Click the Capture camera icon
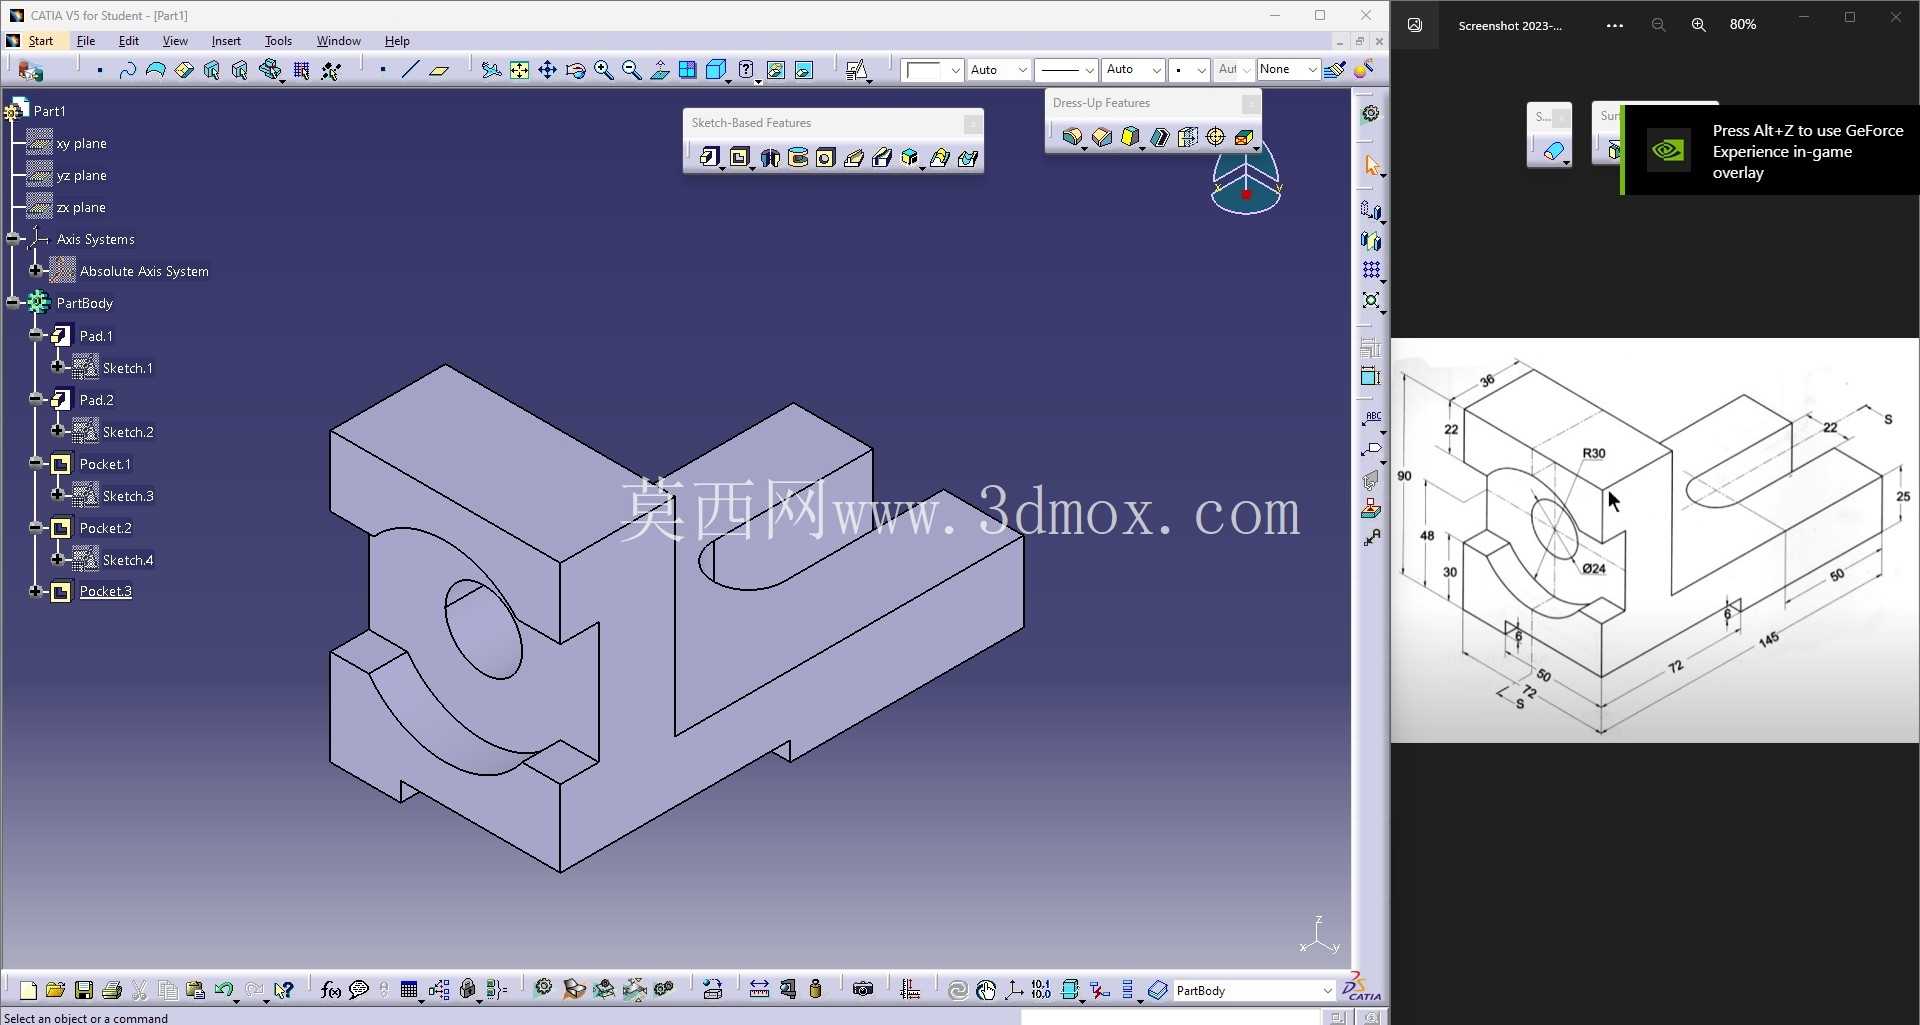The width and height of the screenshot is (1920, 1025). pos(863,990)
